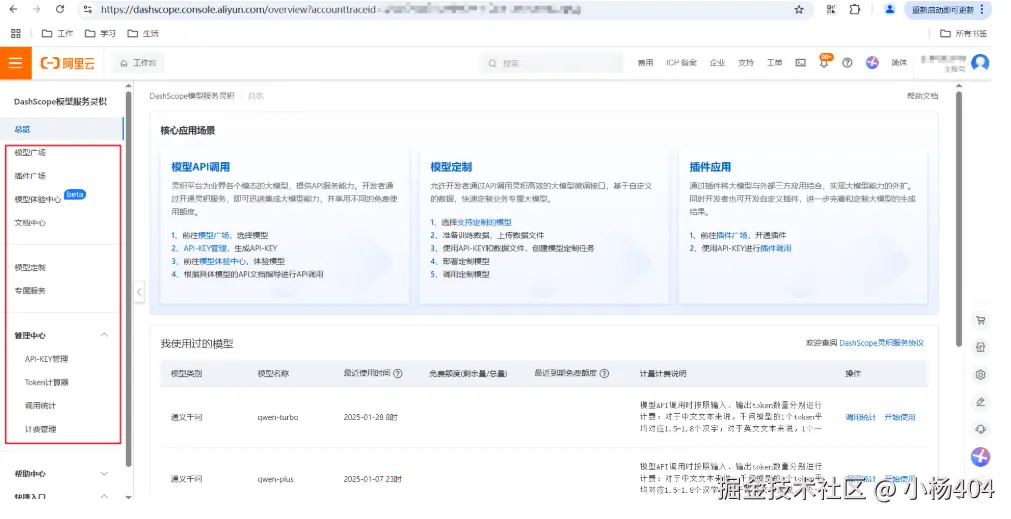Open 支持 in top navigation

click(x=746, y=63)
